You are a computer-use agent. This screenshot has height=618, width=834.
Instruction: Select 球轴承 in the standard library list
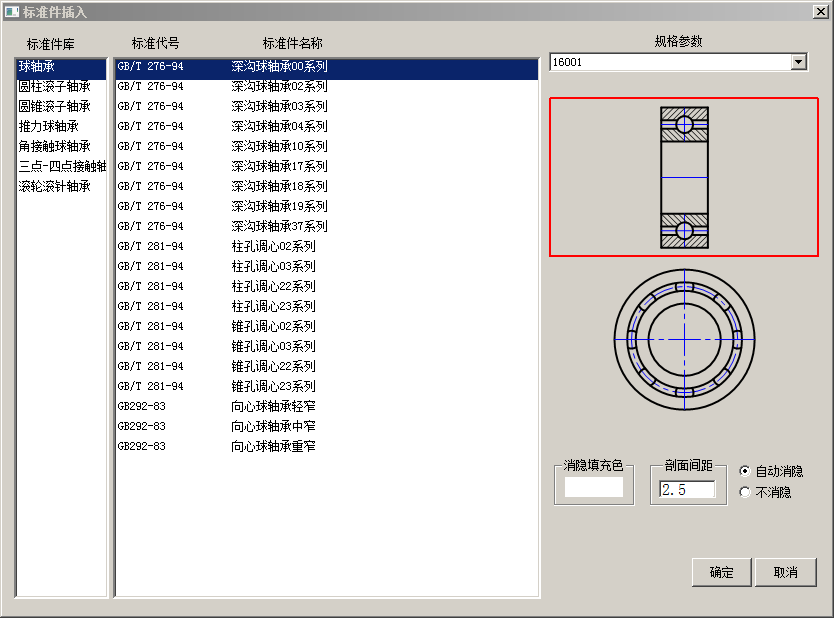(61, 67)
